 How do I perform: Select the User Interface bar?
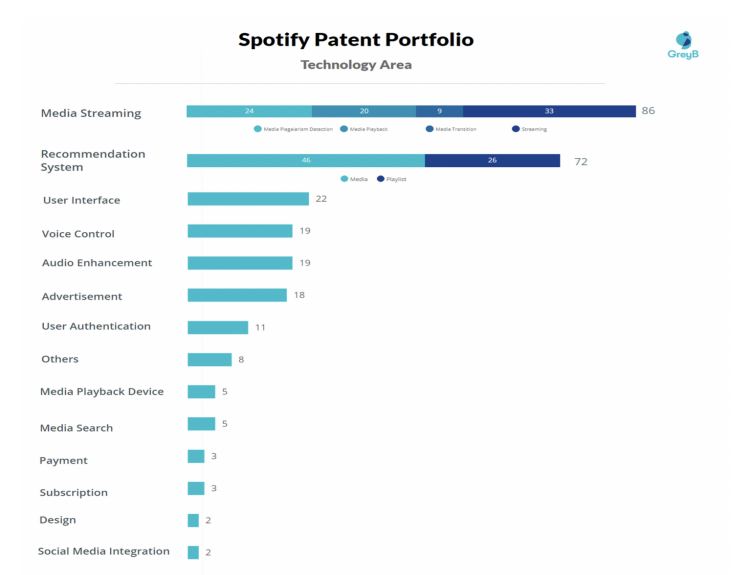coord(248,199)
